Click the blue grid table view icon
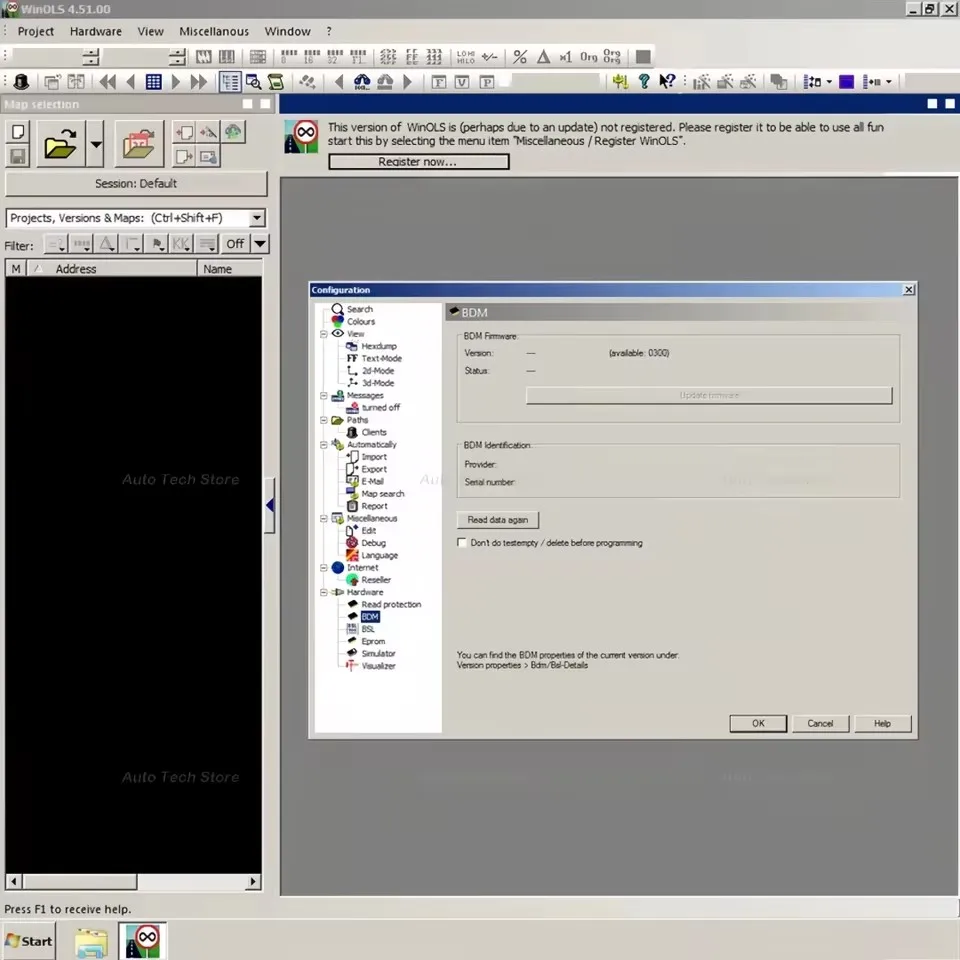This screenshot has width=960, height=960. point(154,81)
